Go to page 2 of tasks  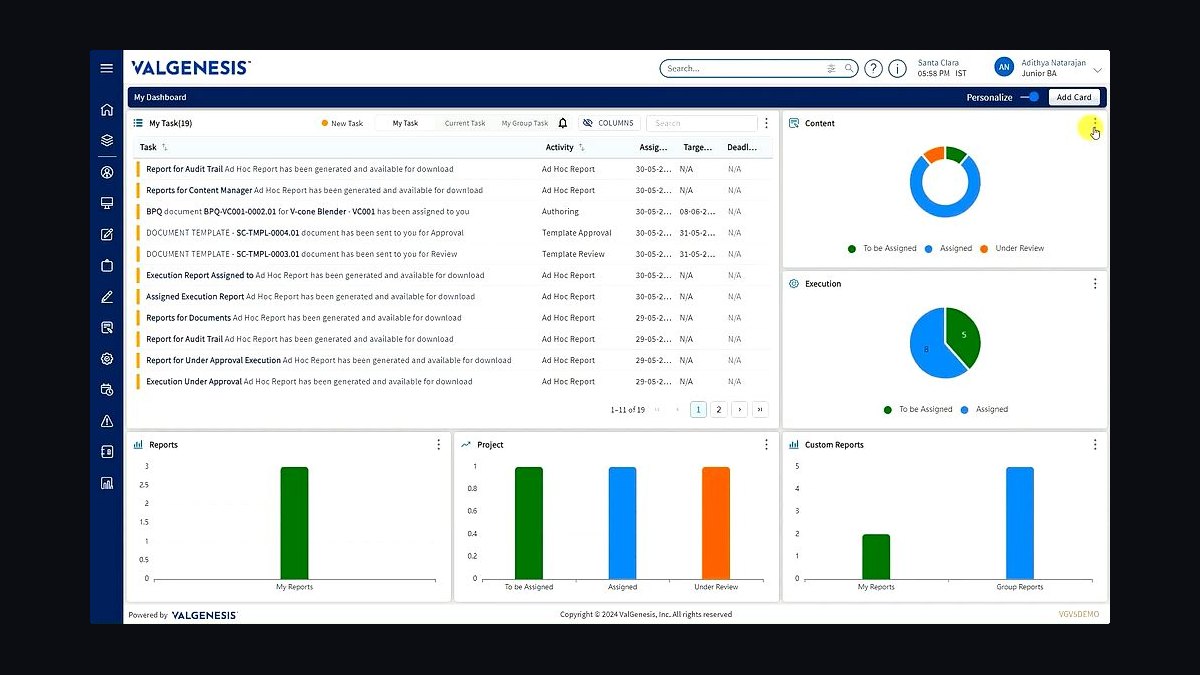coord(718,409)
